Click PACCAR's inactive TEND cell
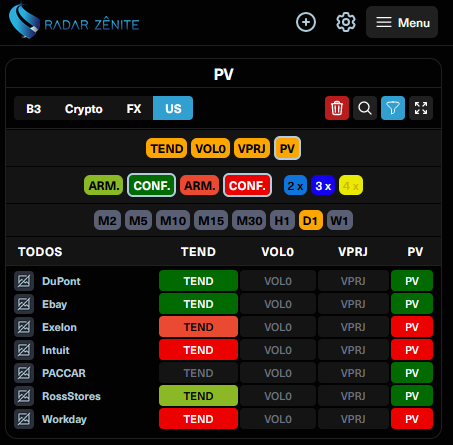This screenshot has width=453, height=445. [x=198, y=373]
